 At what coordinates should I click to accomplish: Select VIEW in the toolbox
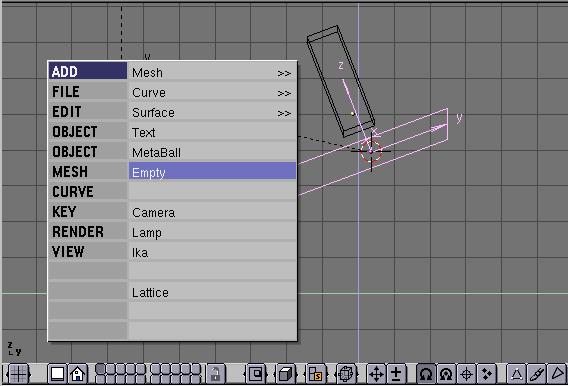(x=88, y=251)
